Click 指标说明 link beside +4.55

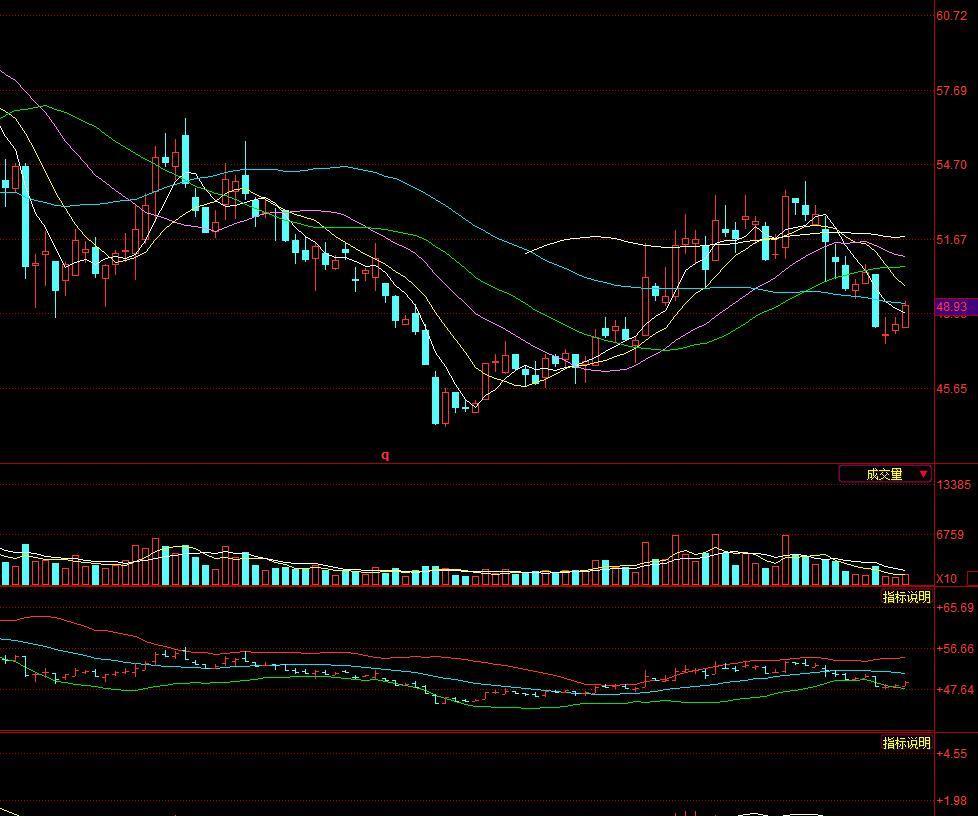click(x=906, y=743)
